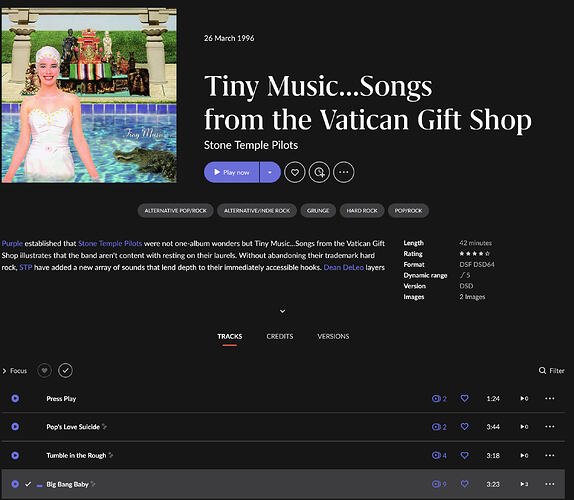Open the Purple album link
The height and width of the screenshot is (500, 574).
[12, 243]
